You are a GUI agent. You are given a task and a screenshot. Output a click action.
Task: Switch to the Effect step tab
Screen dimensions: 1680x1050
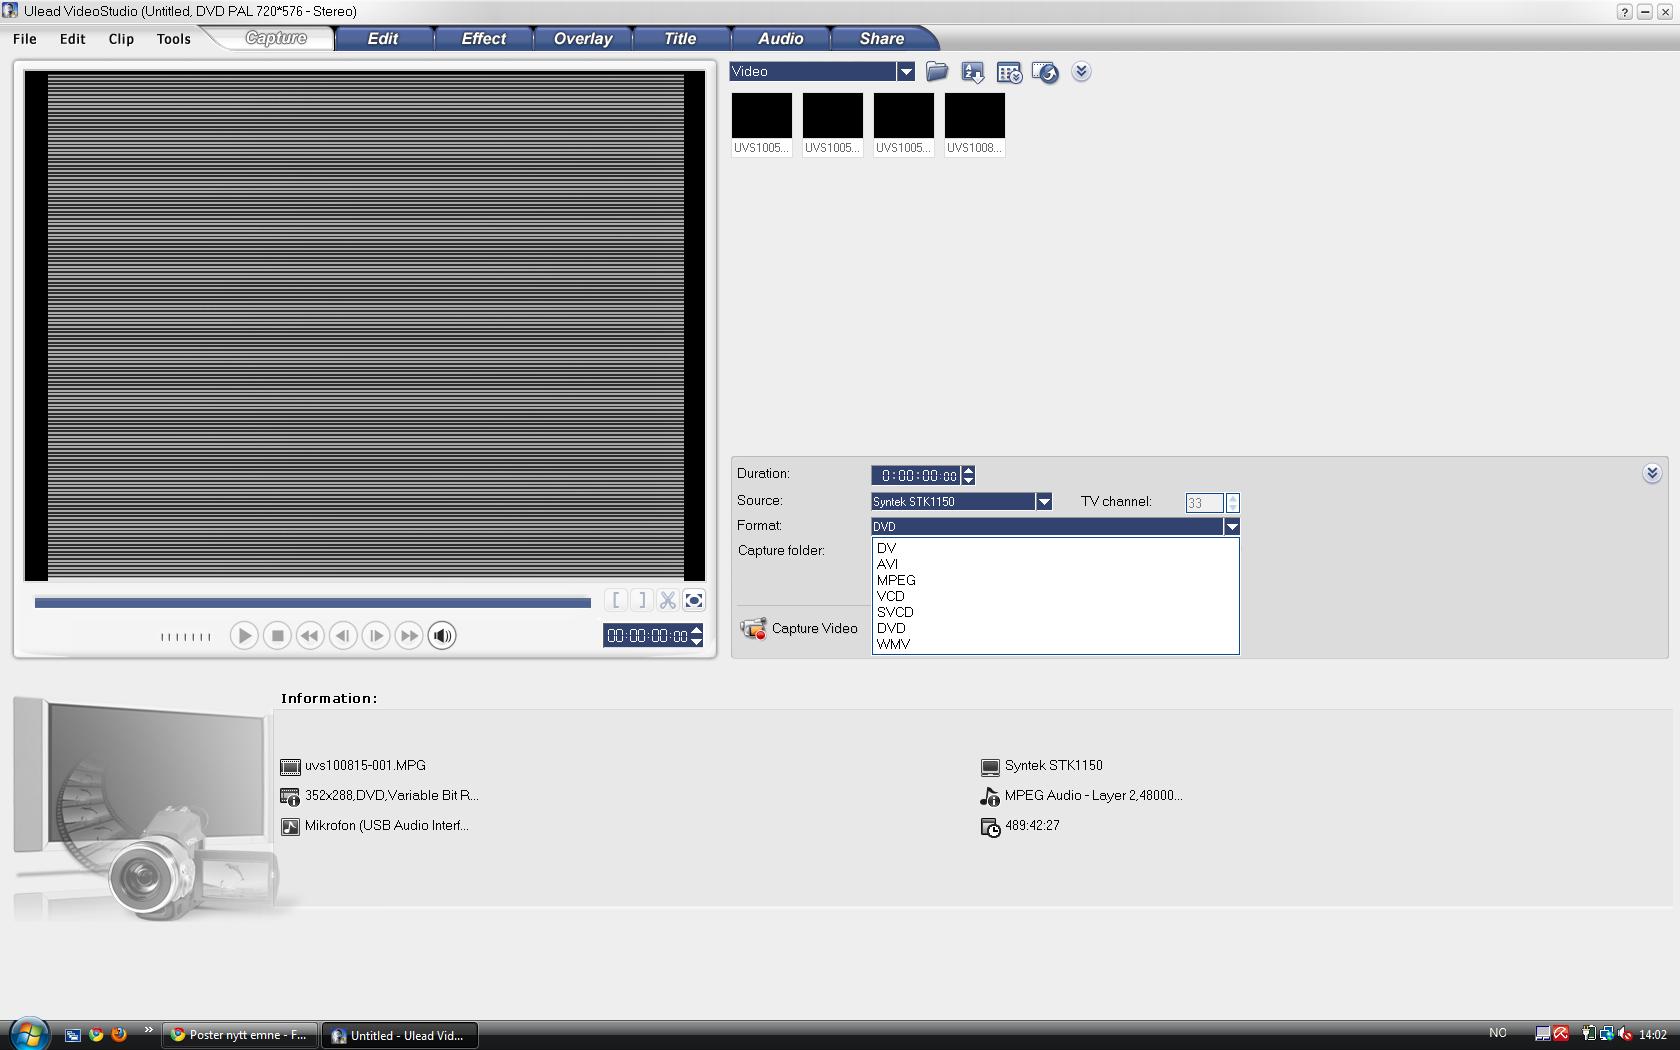coord(483,38)
